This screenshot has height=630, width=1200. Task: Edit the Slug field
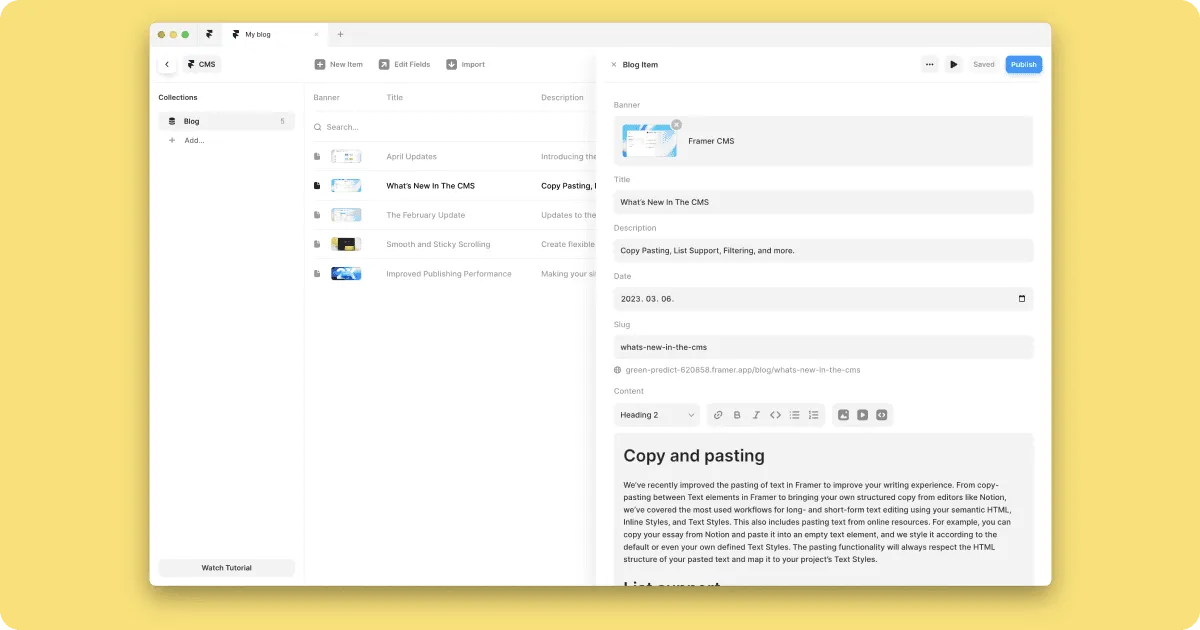[823, 347]
